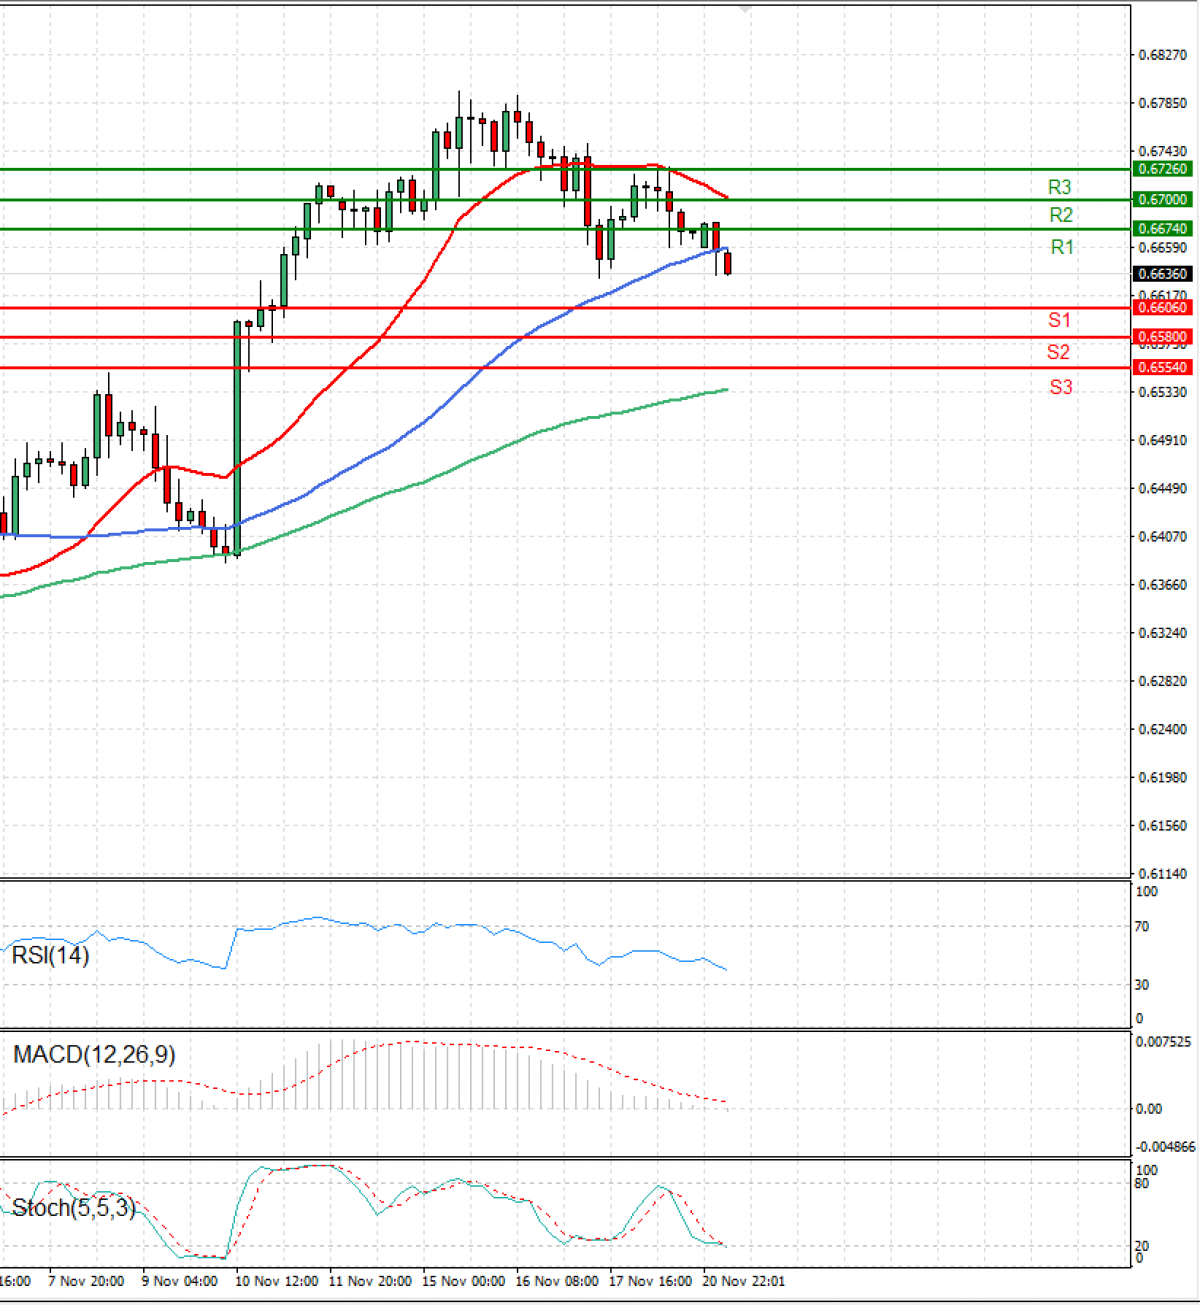Screen dimensions: 1200x1305
Task: Click the R2 resistance label
Action: (1061, 215)
